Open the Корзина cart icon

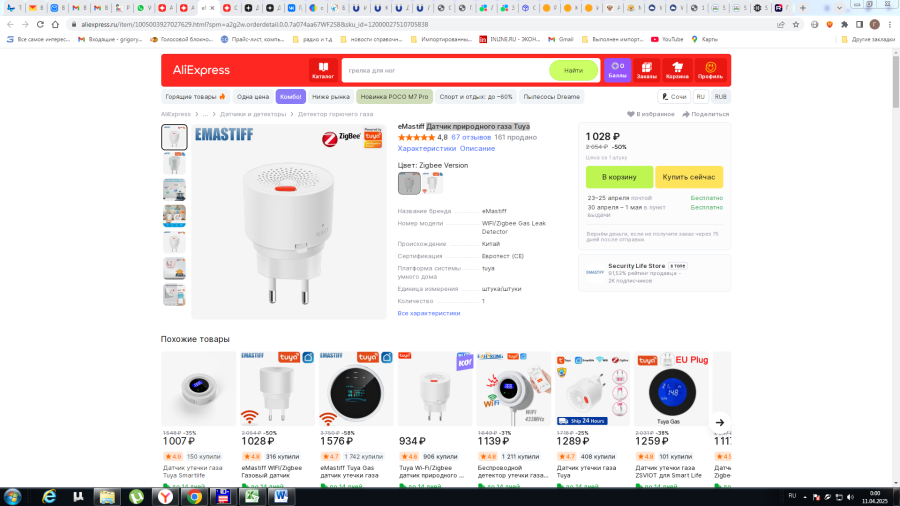pos(677,70)
